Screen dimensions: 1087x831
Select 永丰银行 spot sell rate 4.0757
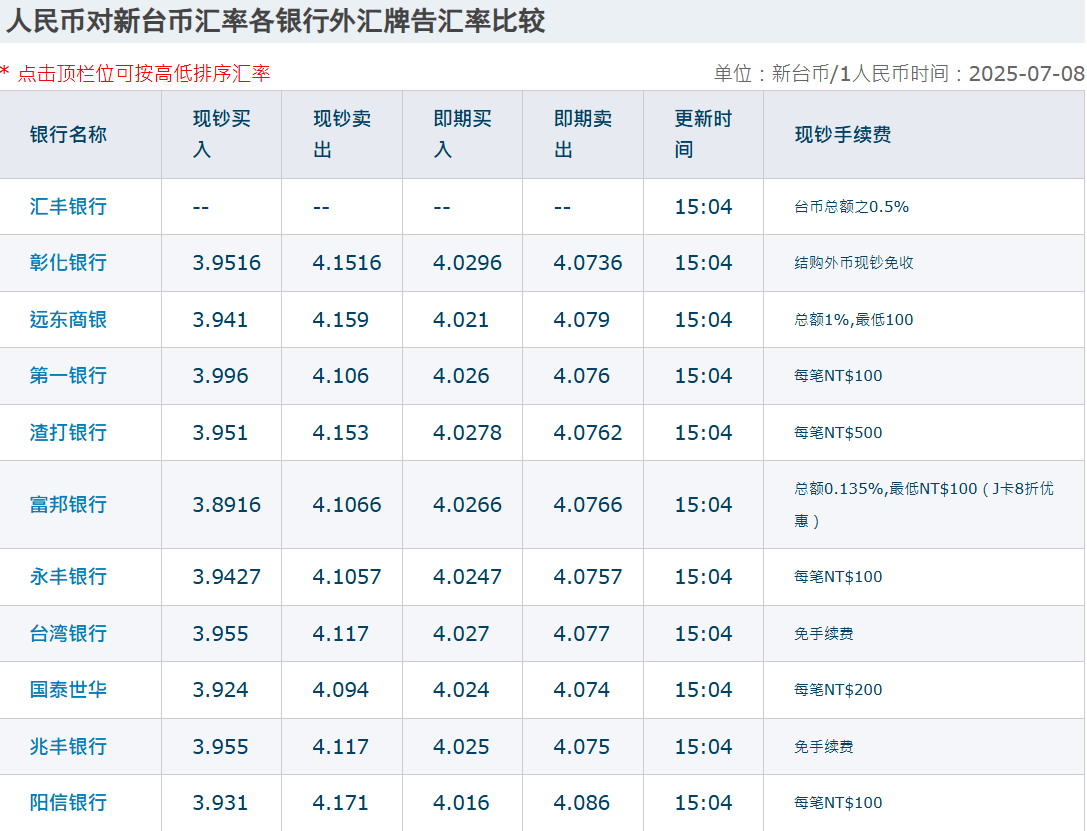tap(588, 577)
